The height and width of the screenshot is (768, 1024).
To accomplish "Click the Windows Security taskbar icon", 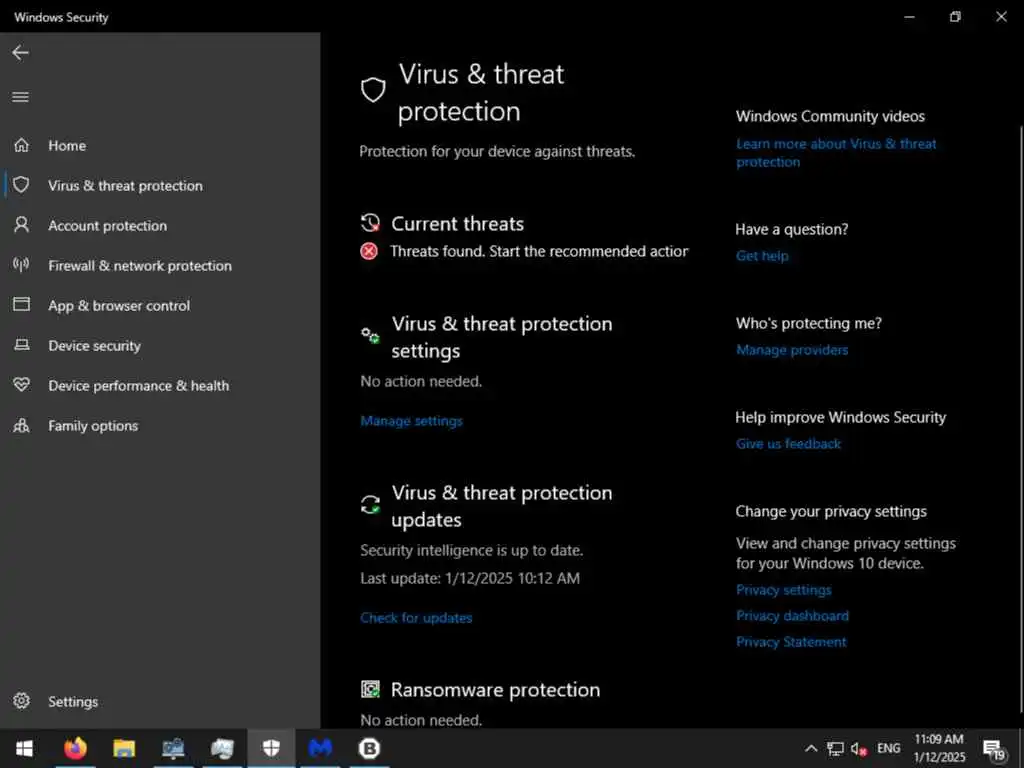I will click(x=271, y=748).
